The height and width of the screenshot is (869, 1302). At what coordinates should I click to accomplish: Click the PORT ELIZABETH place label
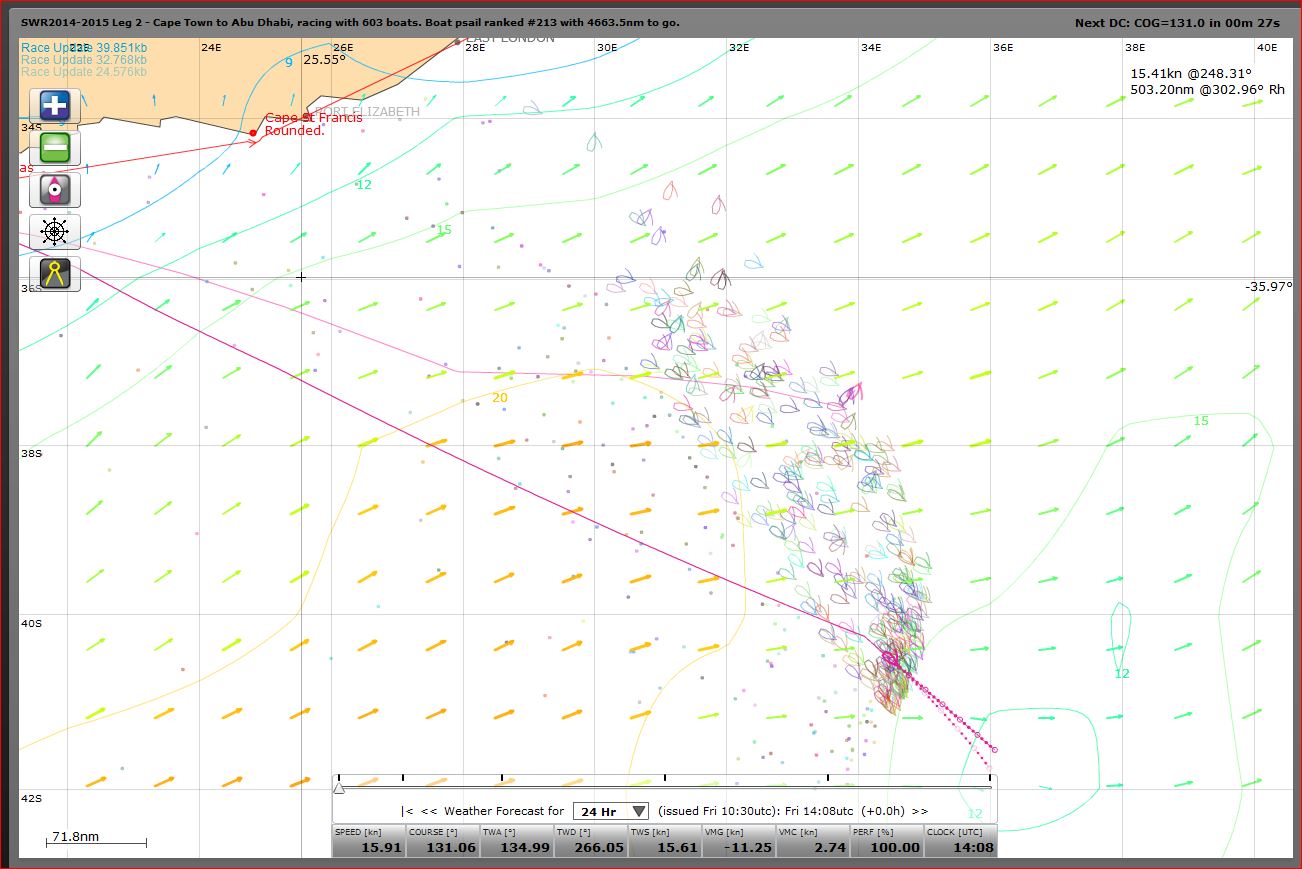(367, 112)
